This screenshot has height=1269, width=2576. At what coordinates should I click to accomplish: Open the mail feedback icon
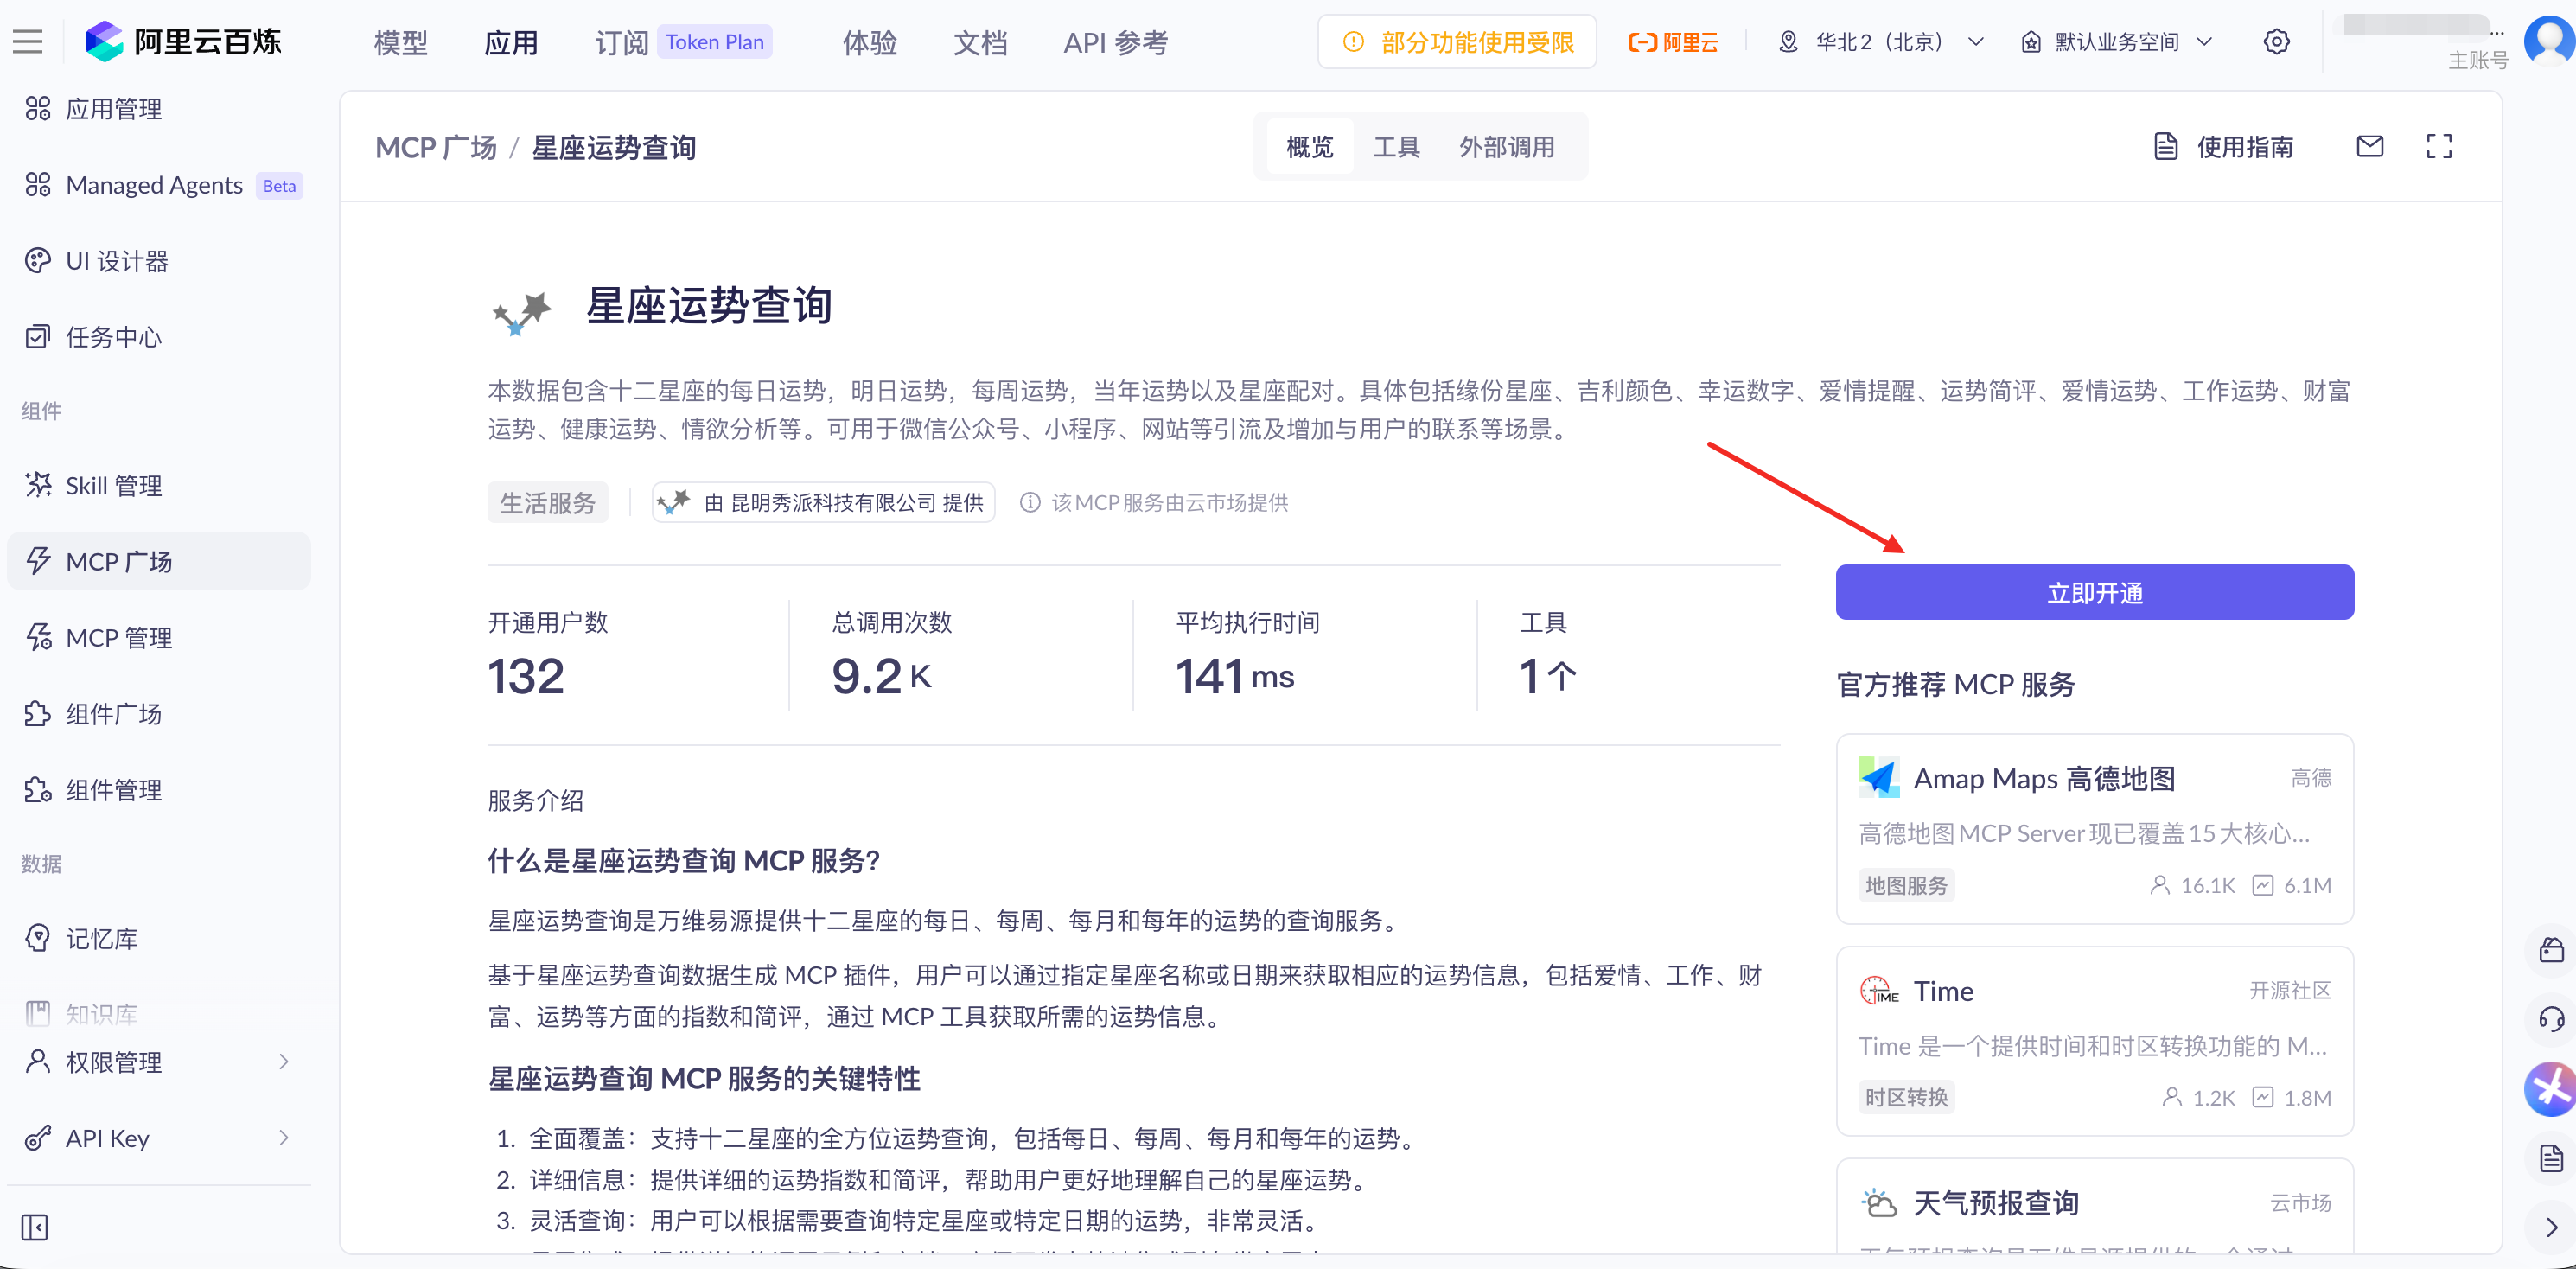pos(2369,147)
